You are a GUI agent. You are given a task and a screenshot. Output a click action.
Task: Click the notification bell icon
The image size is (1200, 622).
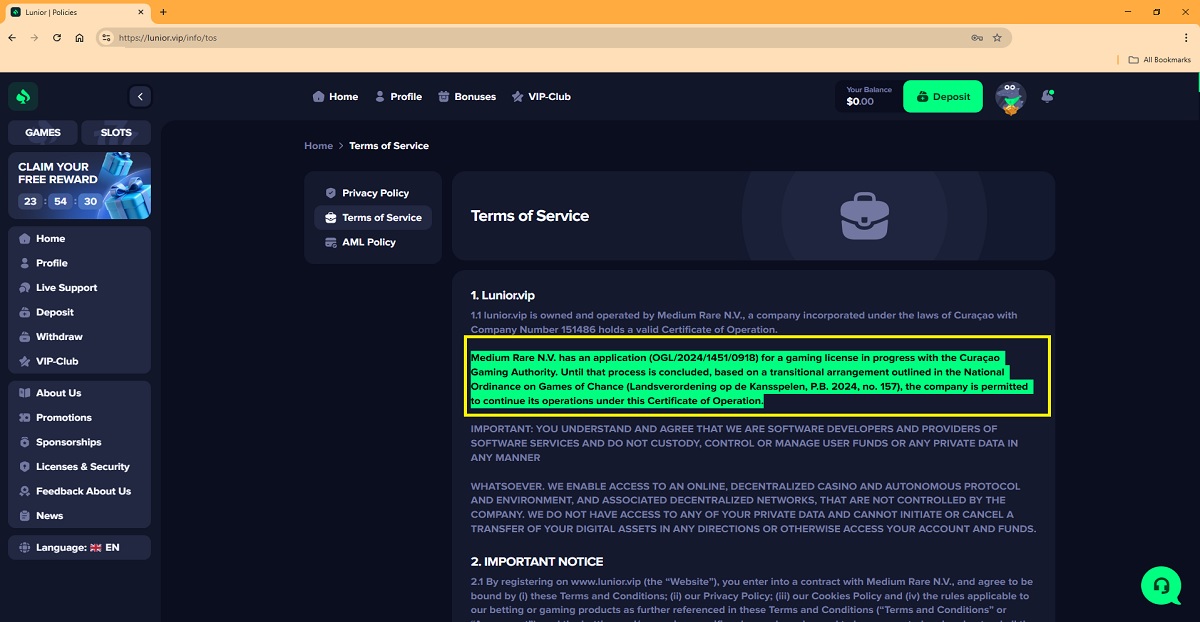pyautogui.click(x=1047, y=97)
